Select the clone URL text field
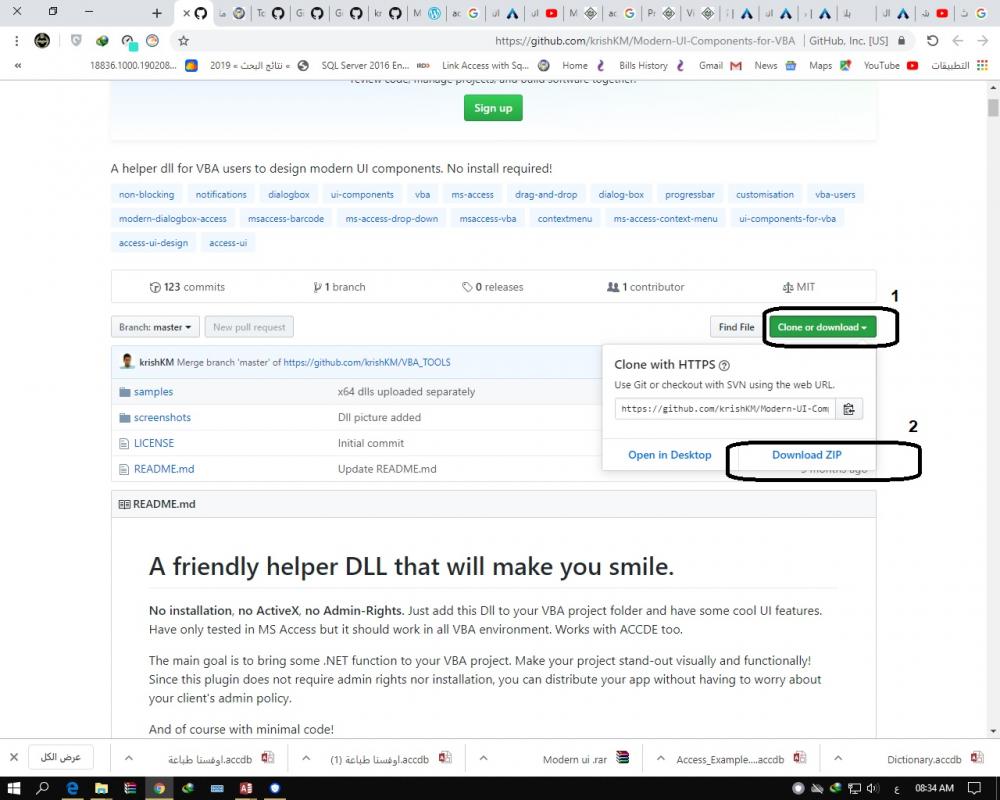This screenshot has height=800, width=1000. tap(725, 409)
